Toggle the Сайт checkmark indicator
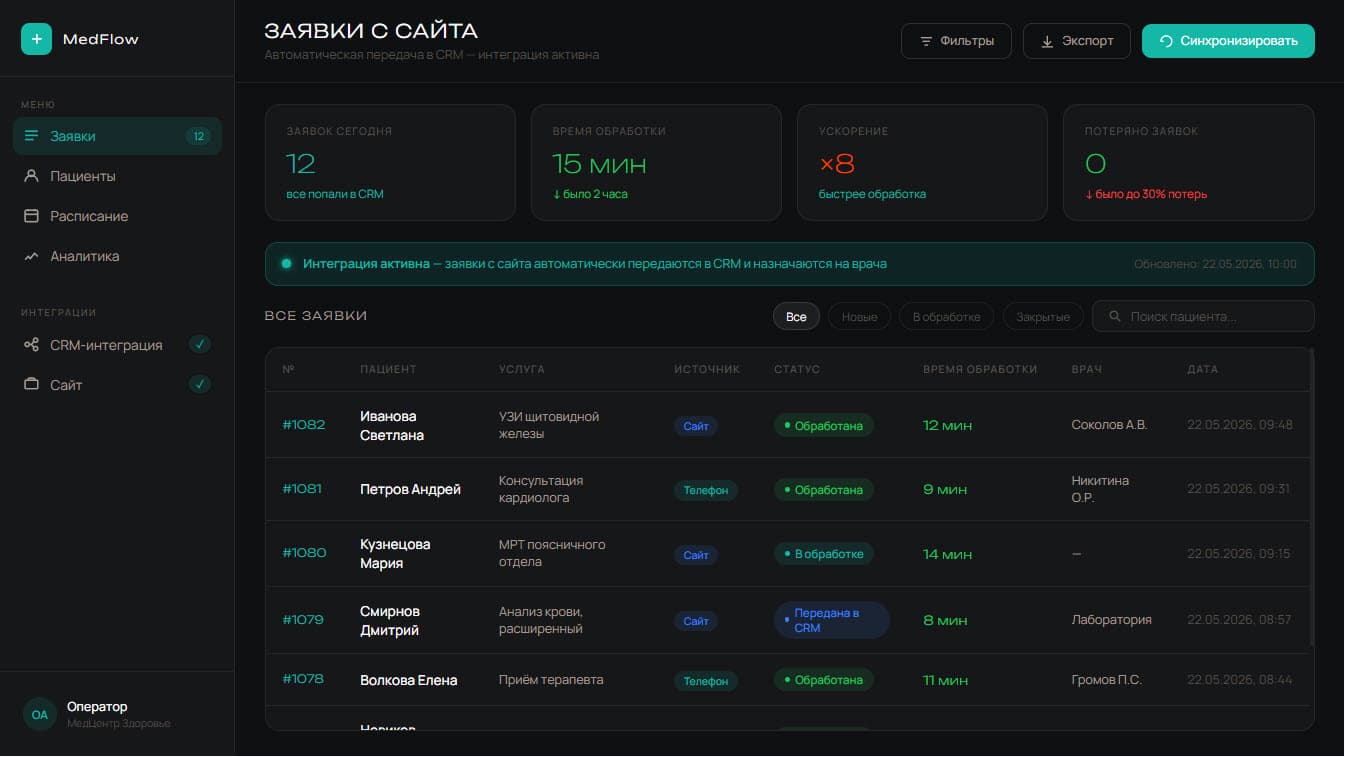Screen dimensions: 1345x757 click(x=200, y=384)
